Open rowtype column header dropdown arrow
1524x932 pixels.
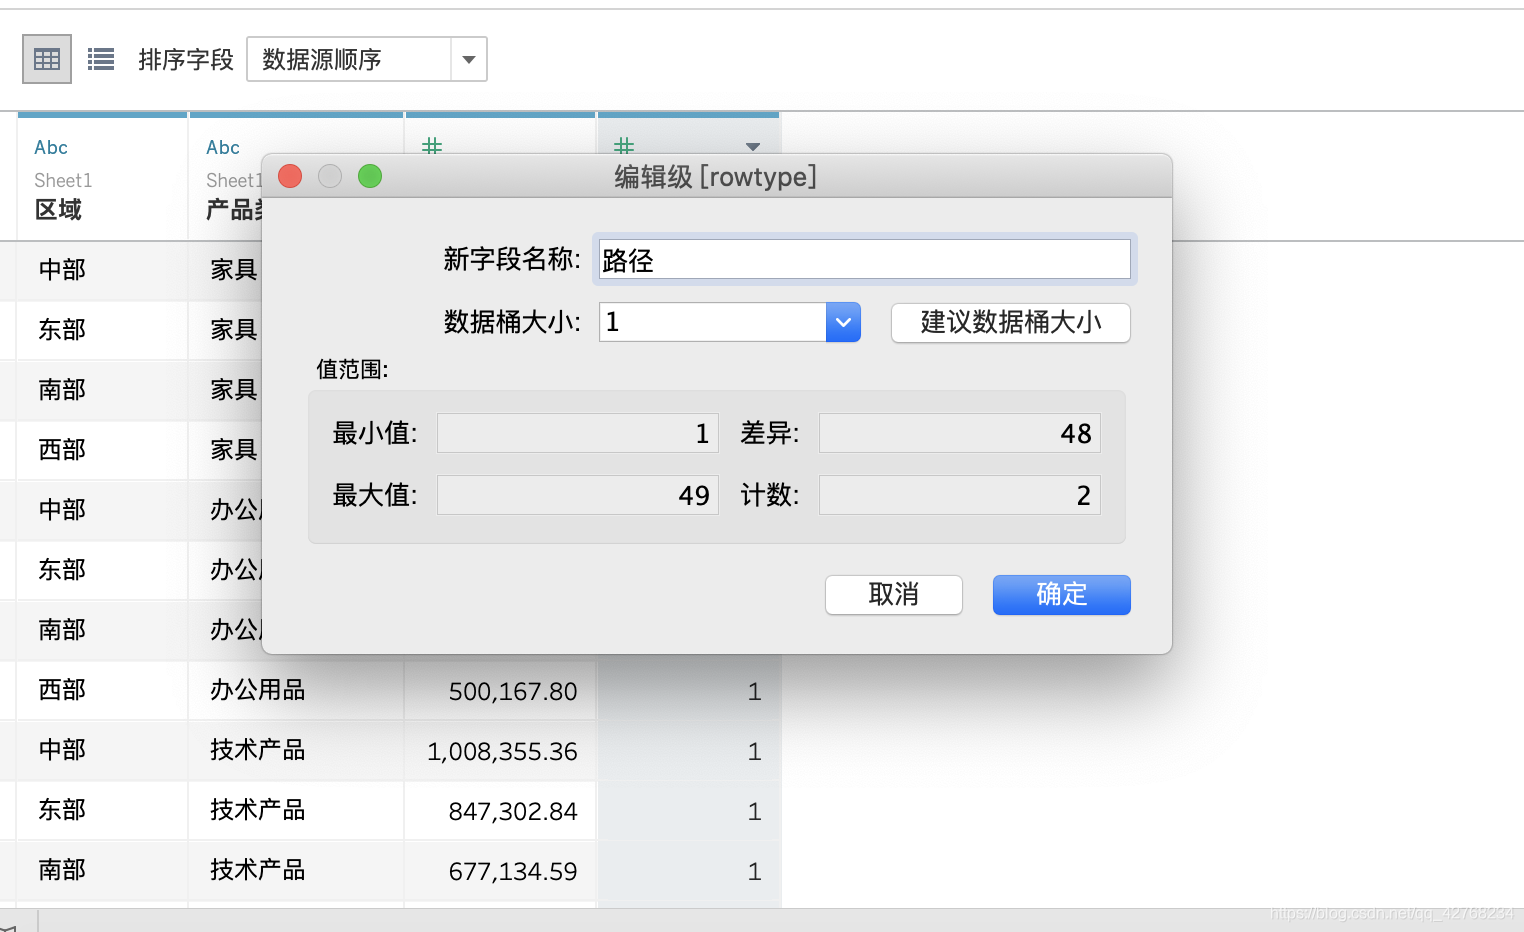(x=753, y=146)
